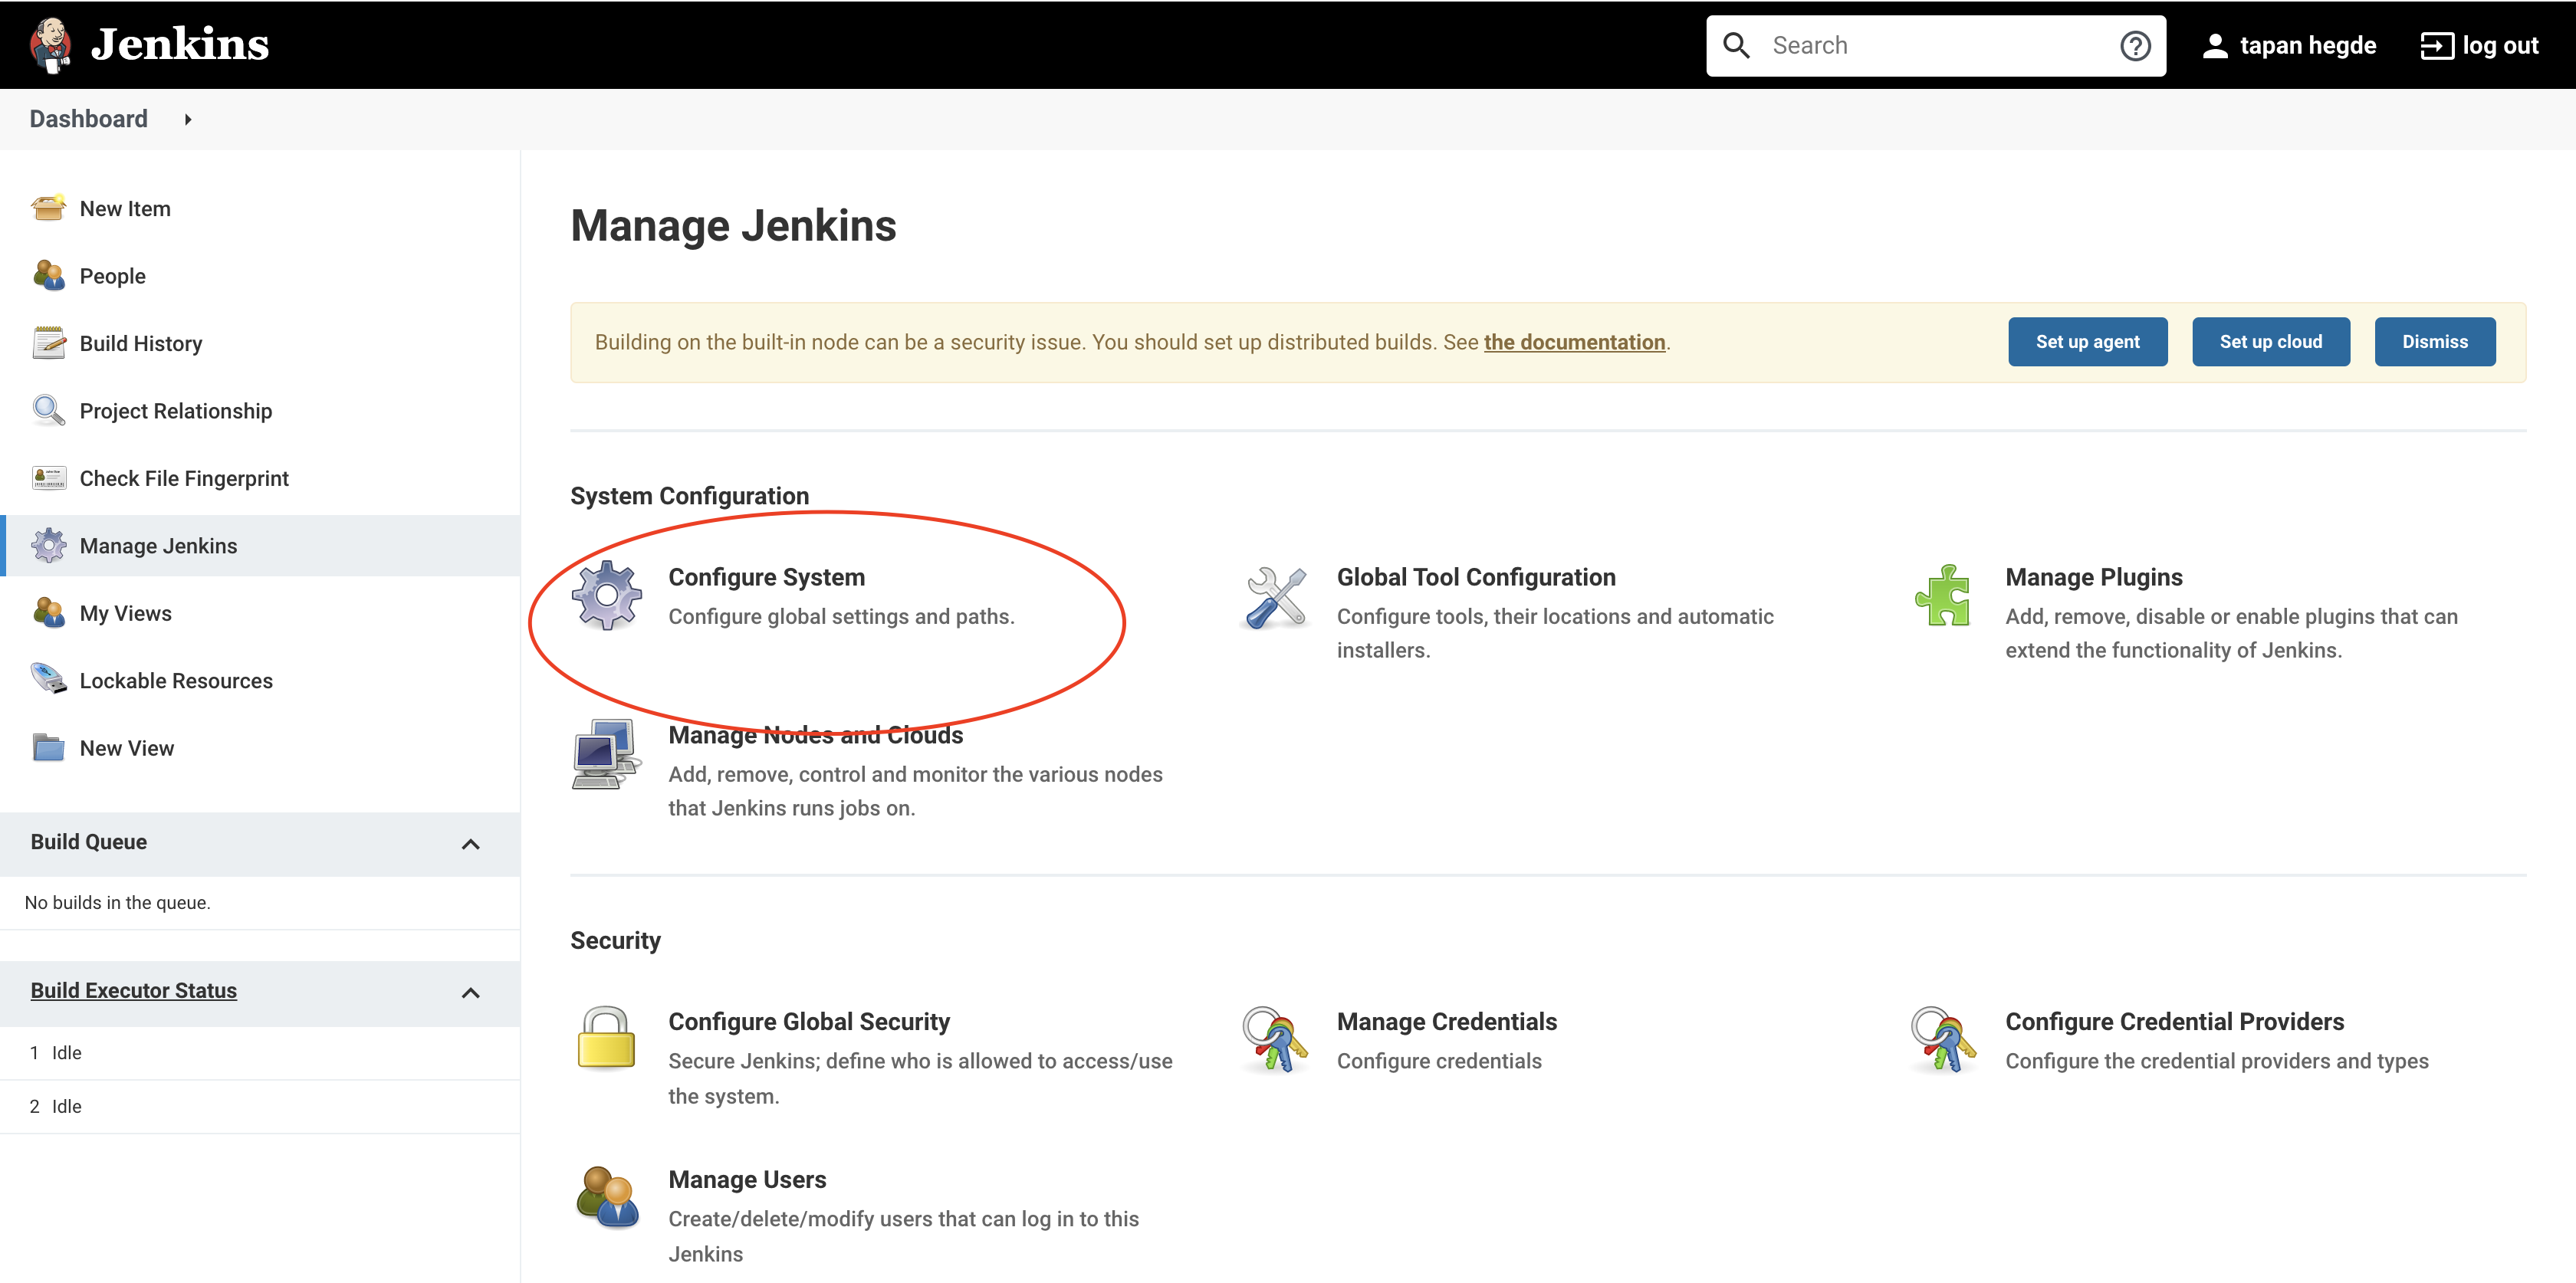The height and width of the screenshot is (1283, 2576).
Task: Open New Item from the sidebar
Action: 125,208
